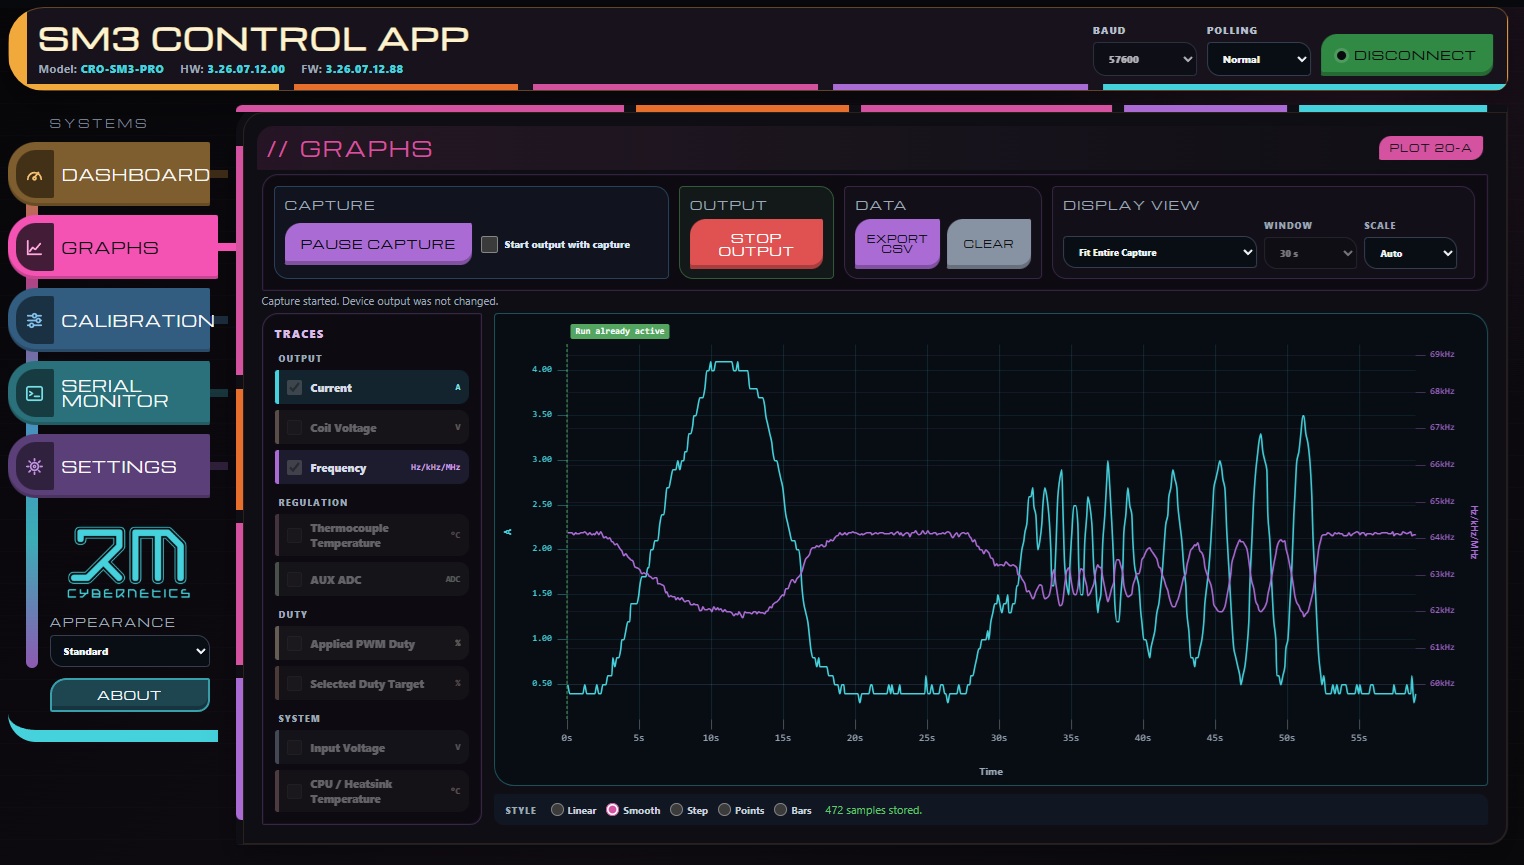The width and height of the screenshot is (1524, 865).
Task: Click the ZM Cybernetics logo
Action: 129,563
